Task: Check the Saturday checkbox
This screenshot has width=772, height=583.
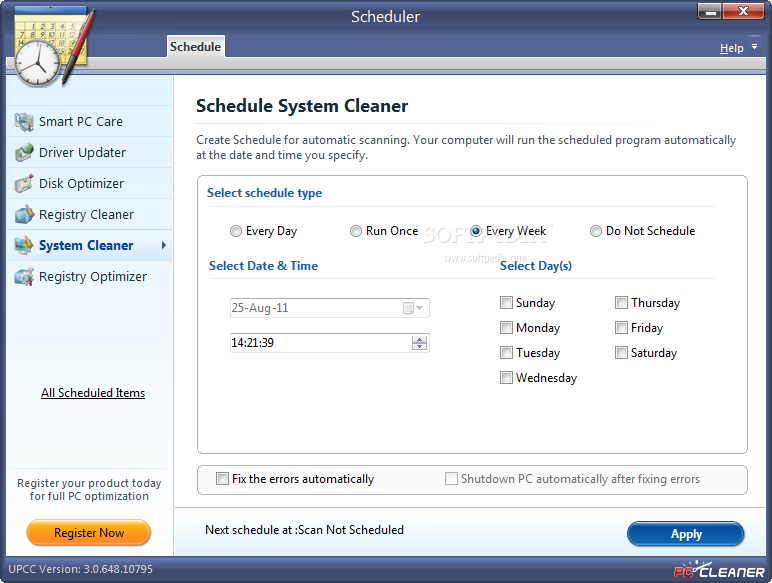Action: click(621, 353)
